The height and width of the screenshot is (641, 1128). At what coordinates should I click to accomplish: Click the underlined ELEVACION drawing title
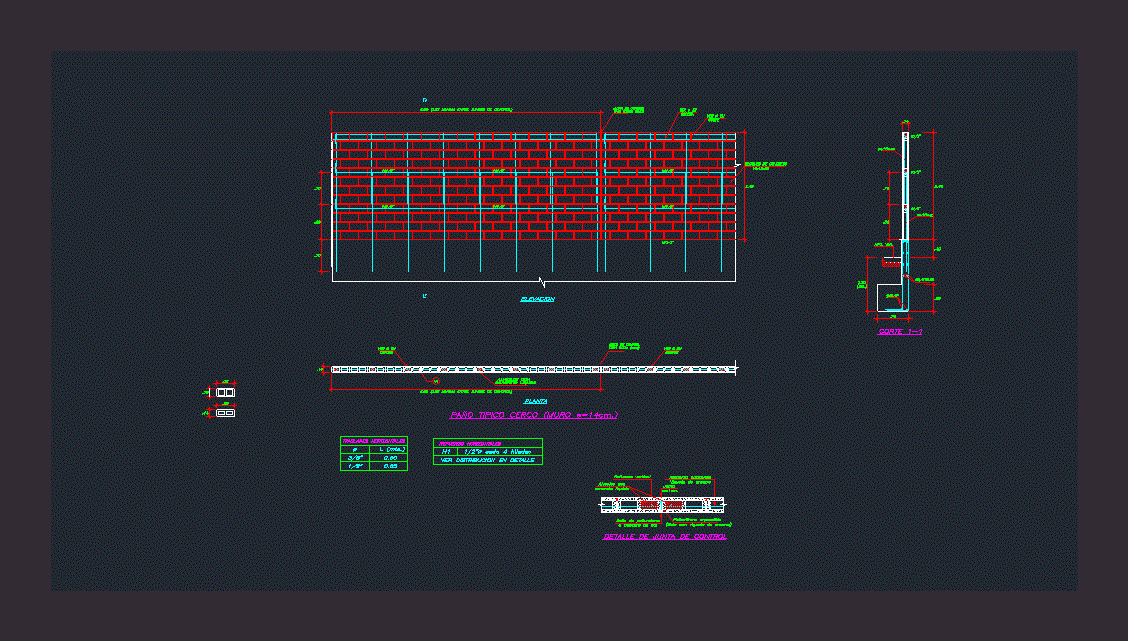(537, 299)
